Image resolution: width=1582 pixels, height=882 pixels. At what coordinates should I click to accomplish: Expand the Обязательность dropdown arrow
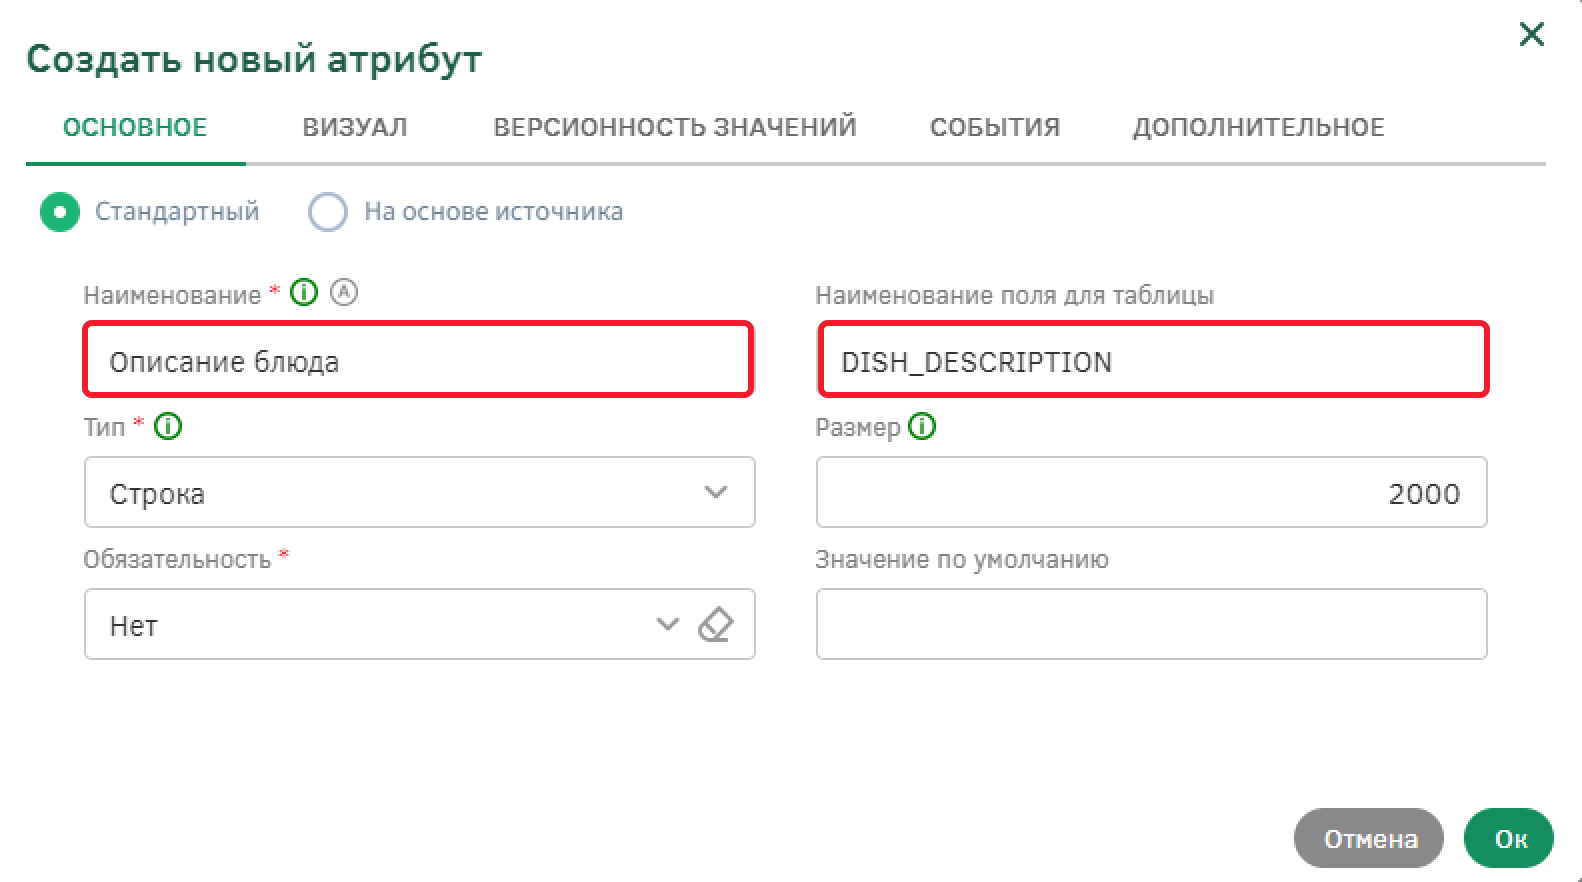667,625
